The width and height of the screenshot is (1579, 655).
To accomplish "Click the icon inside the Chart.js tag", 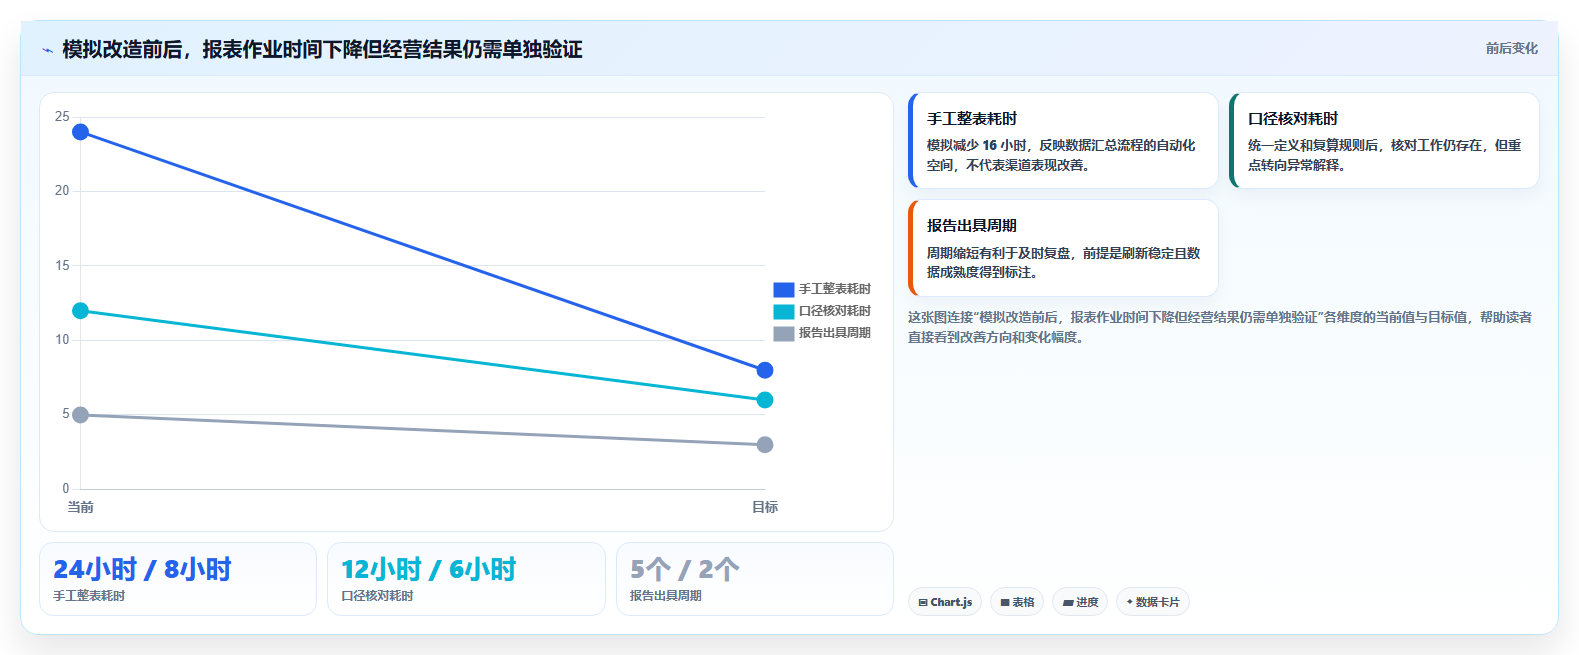I will pyautogui.click(x=923, y=603).
